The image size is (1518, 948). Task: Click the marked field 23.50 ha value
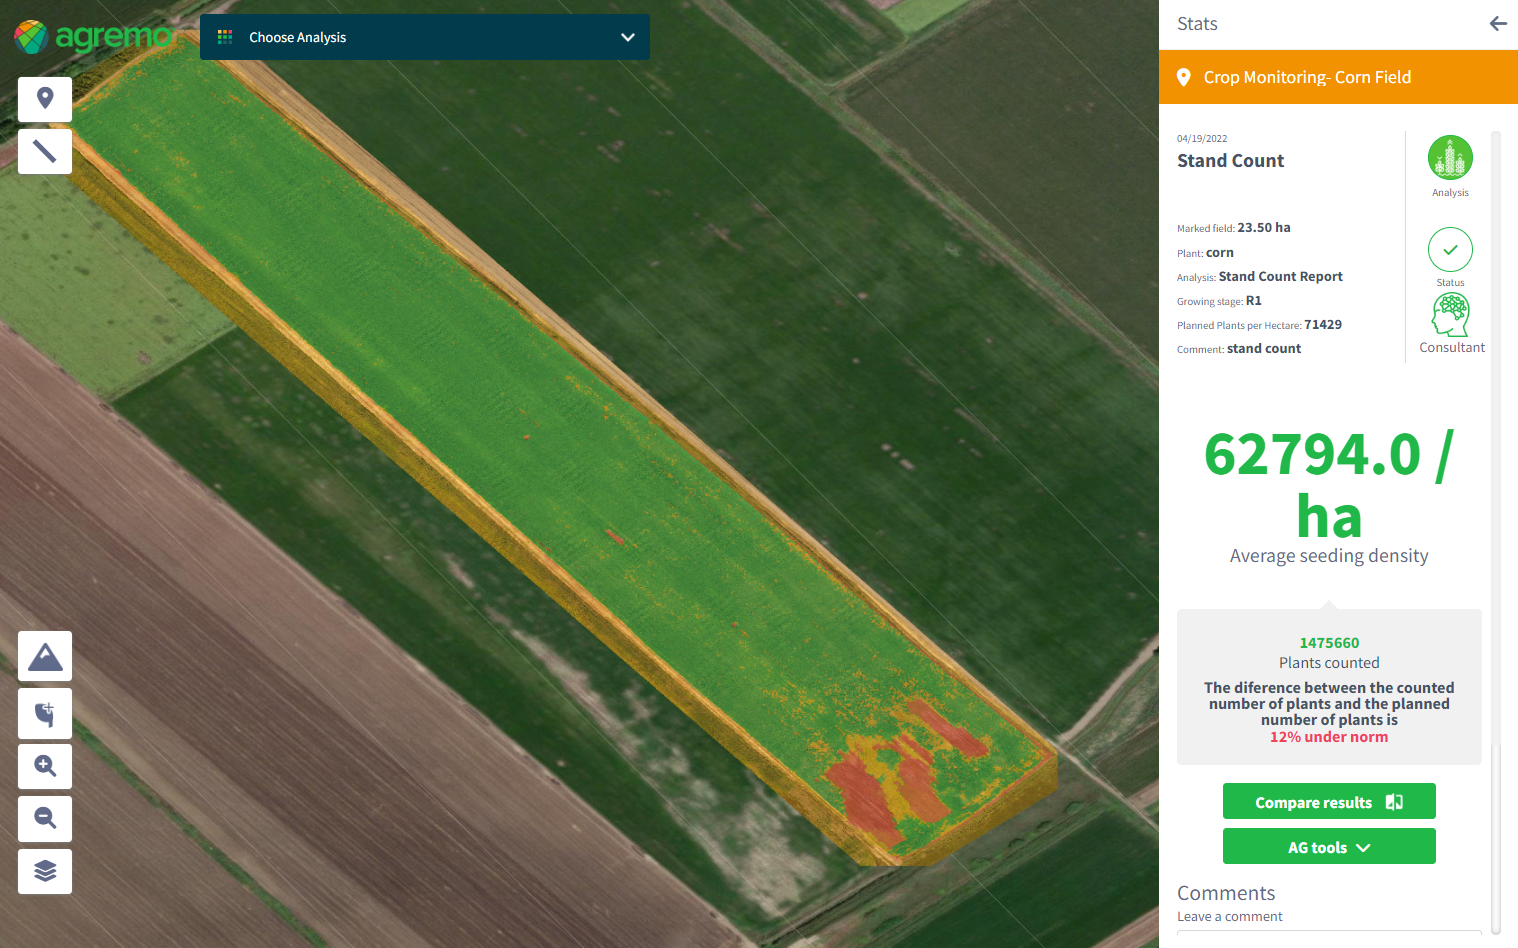[x=1264, y=228]
